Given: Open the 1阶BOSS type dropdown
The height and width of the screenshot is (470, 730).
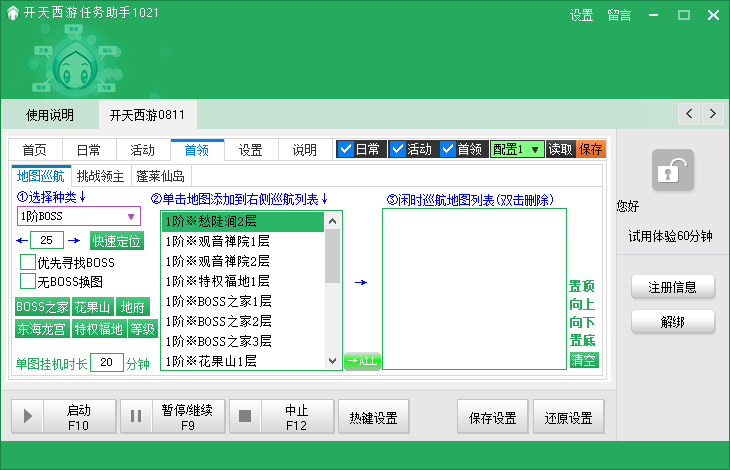Looking at the screenshot, I should point(130,216).
